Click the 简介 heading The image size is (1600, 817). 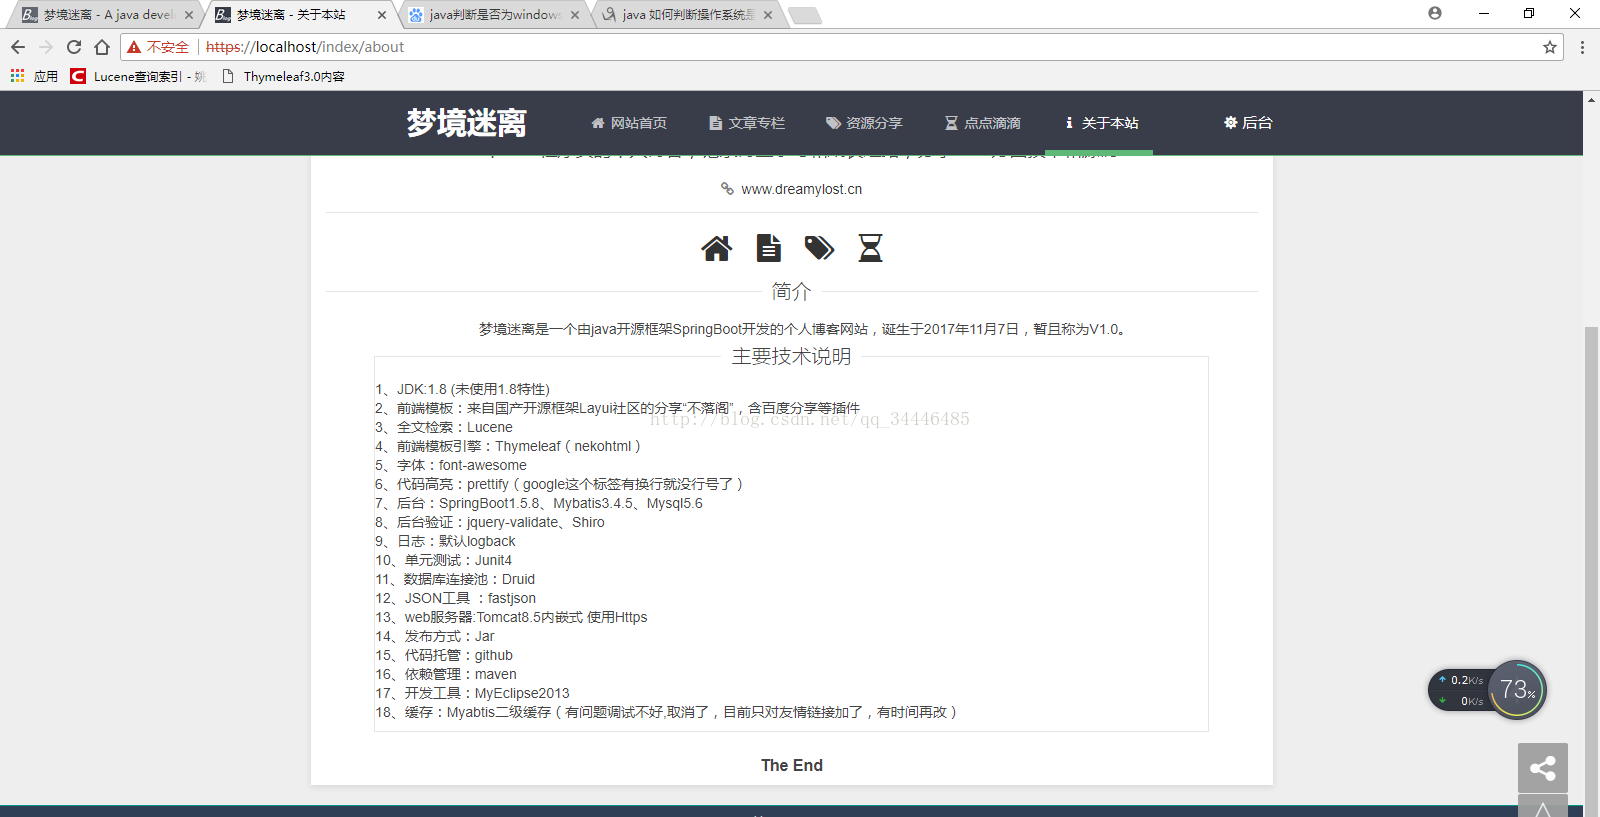(x=791, y=291)
